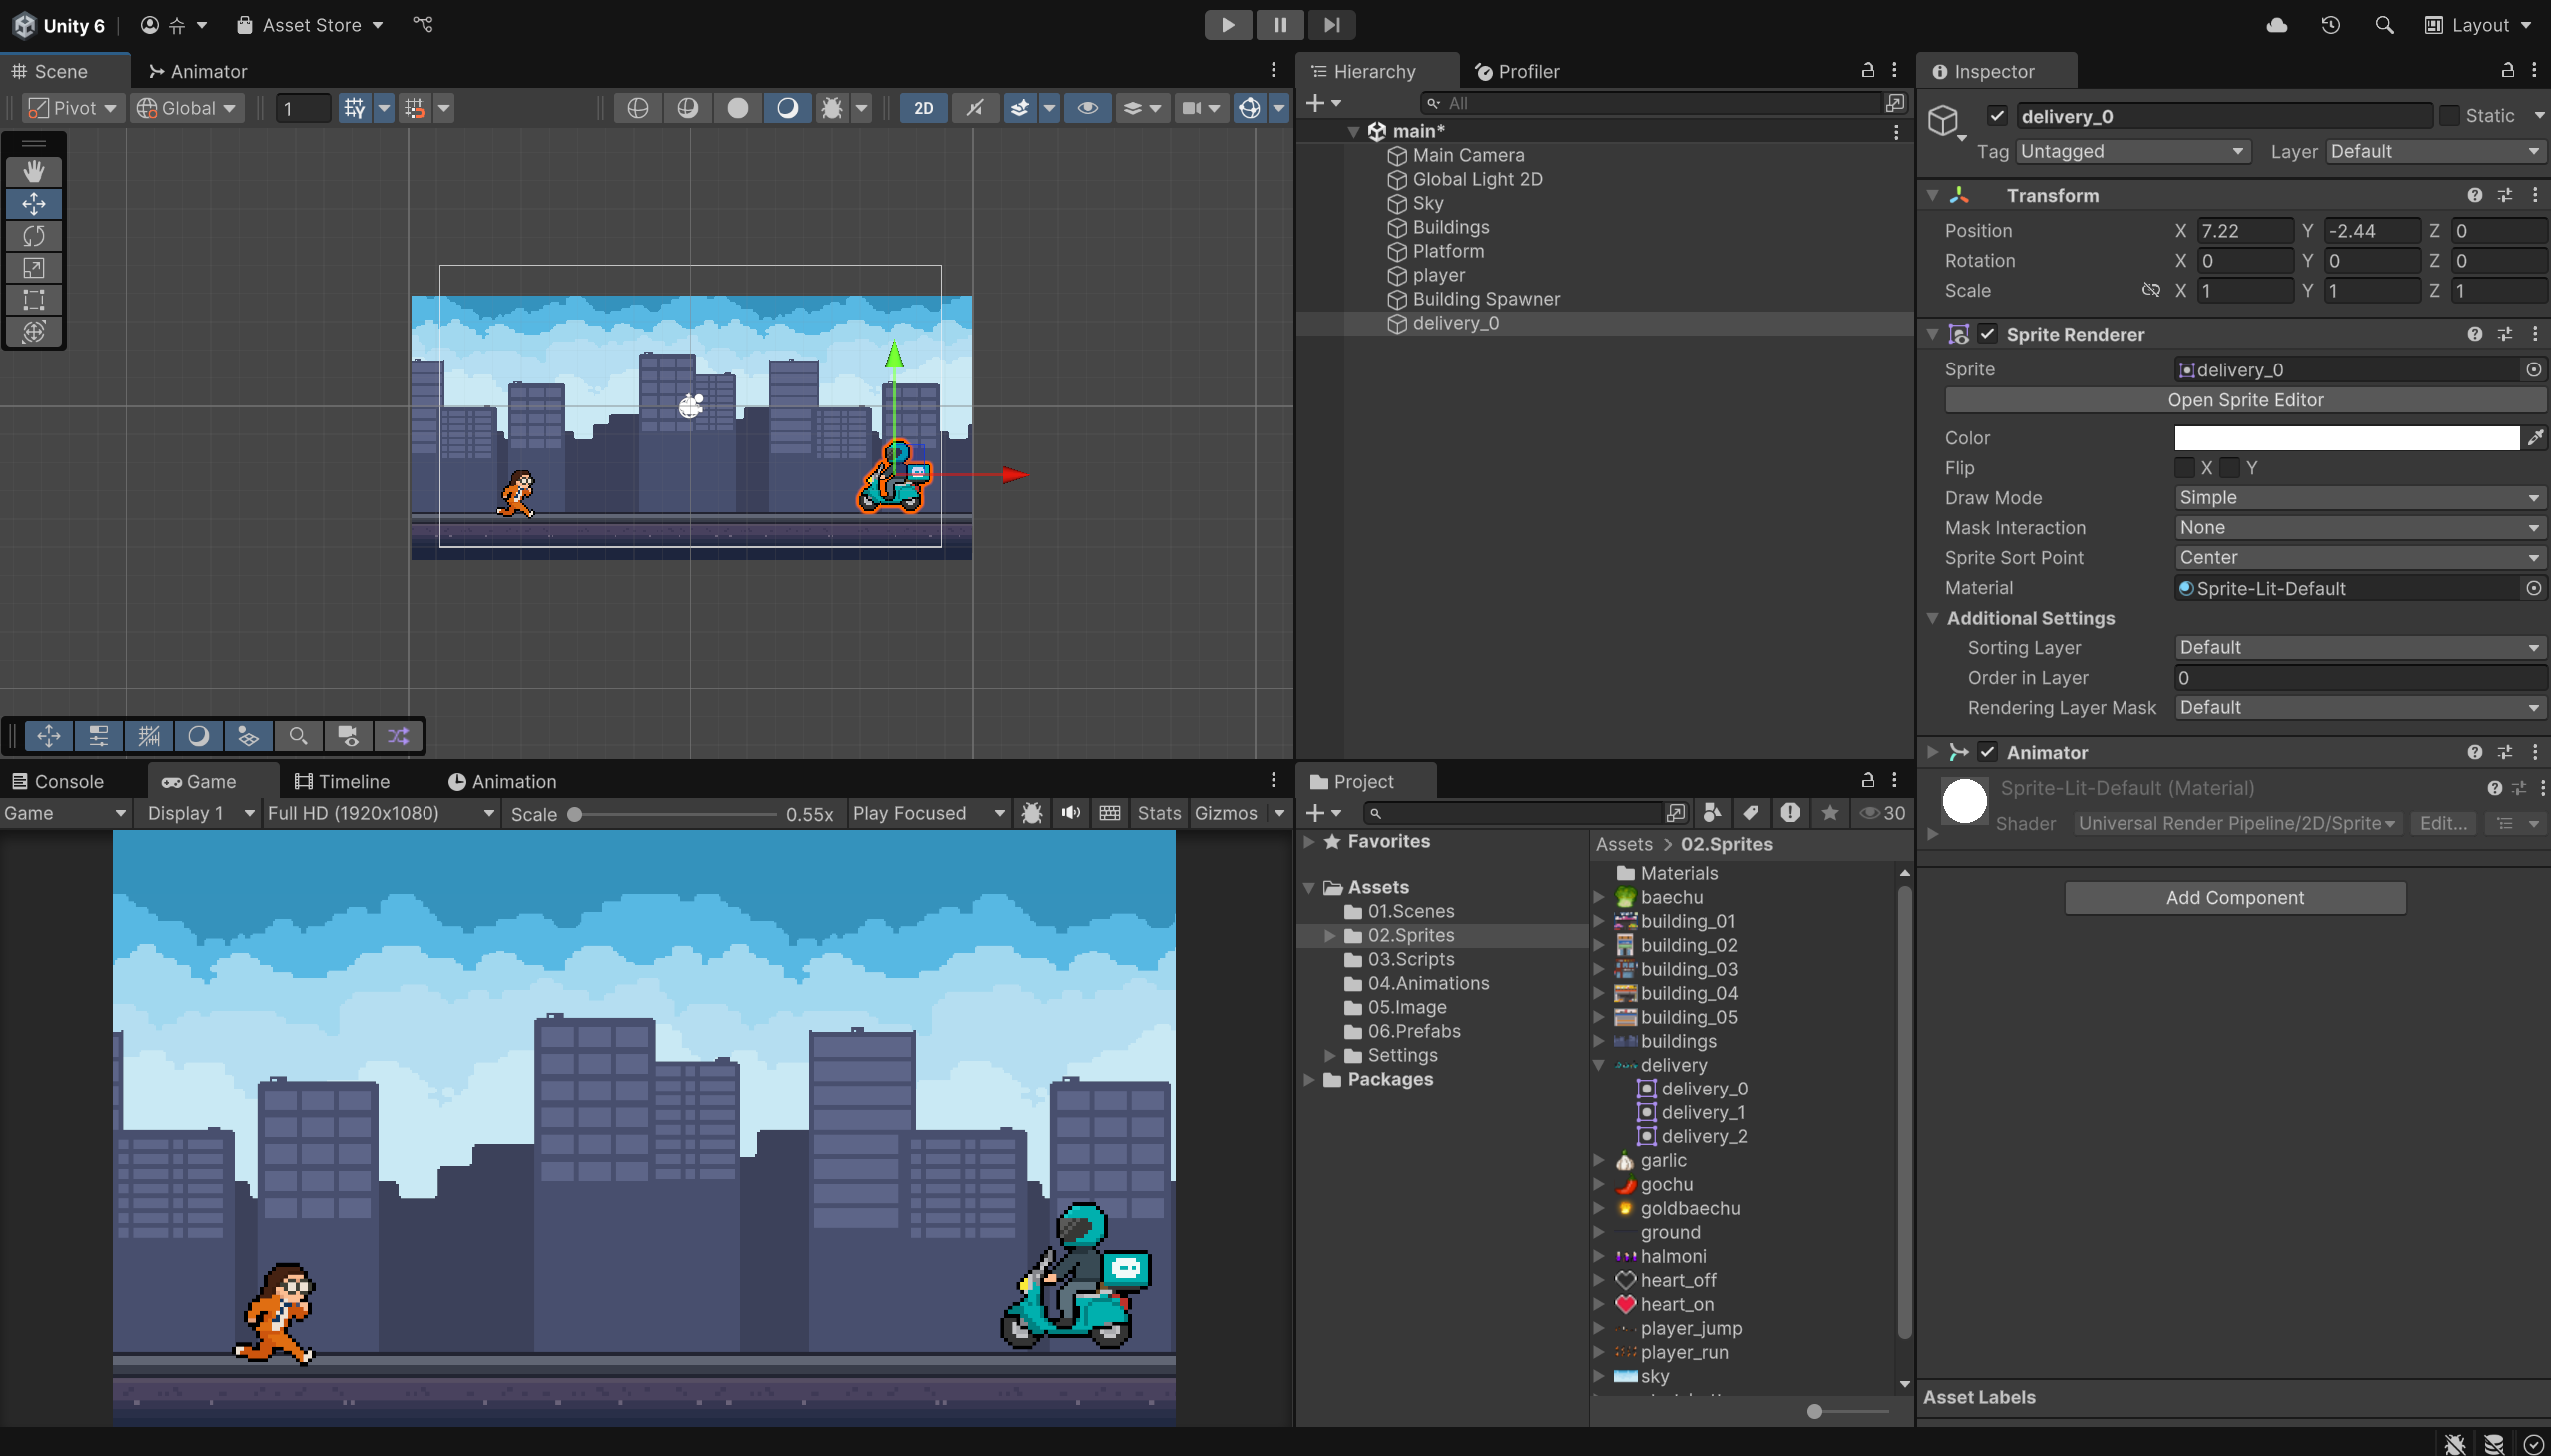Collapse the delivery sprite asset
Screen dimensions: 2551x1456
(x=1599, y=1065)
